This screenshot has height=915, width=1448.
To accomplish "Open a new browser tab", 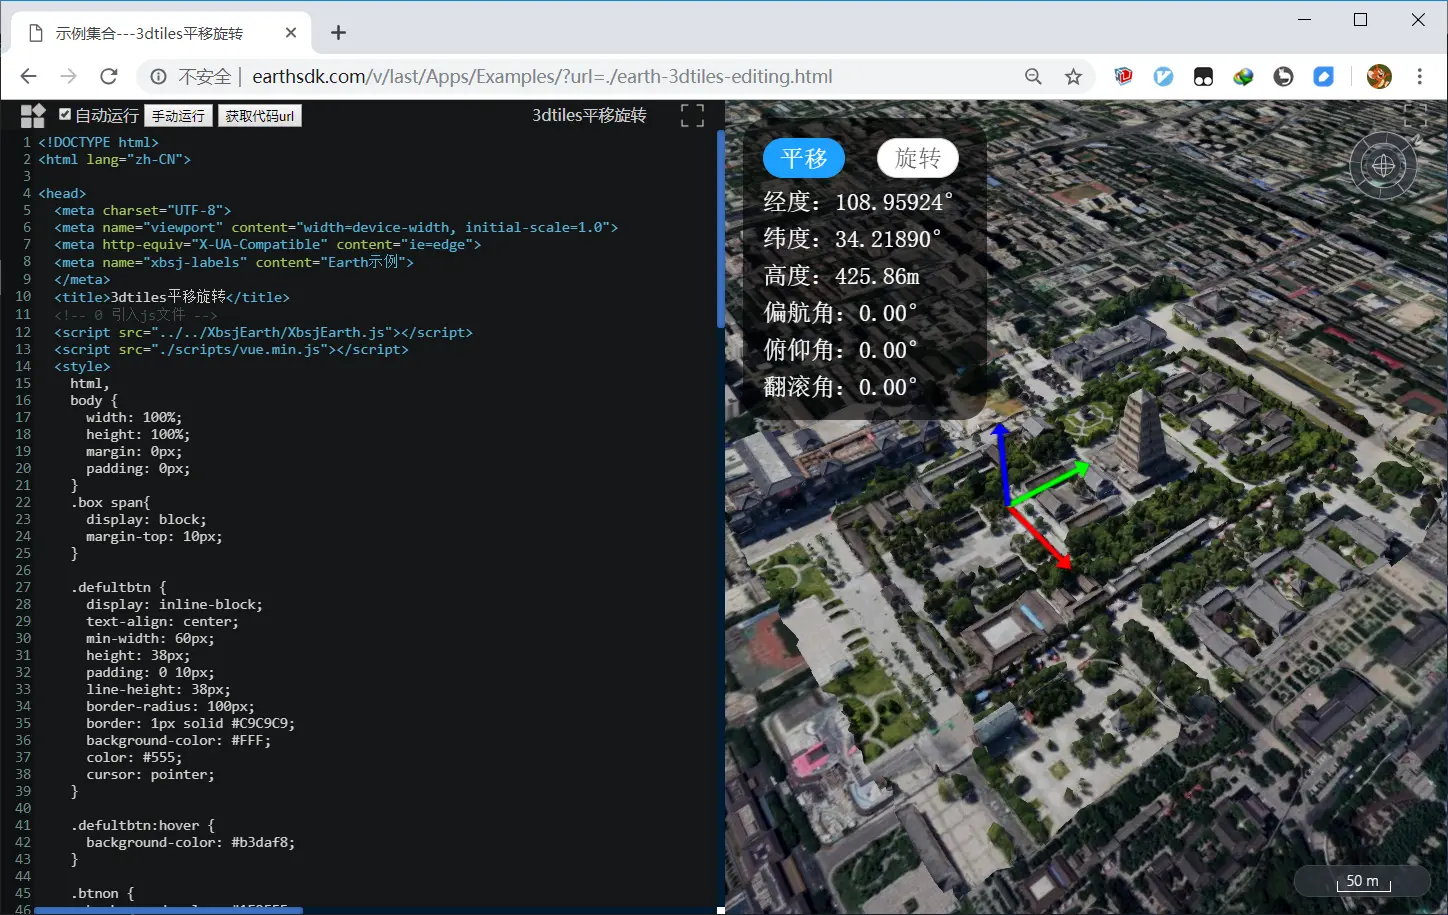I will tap(338, 33).
